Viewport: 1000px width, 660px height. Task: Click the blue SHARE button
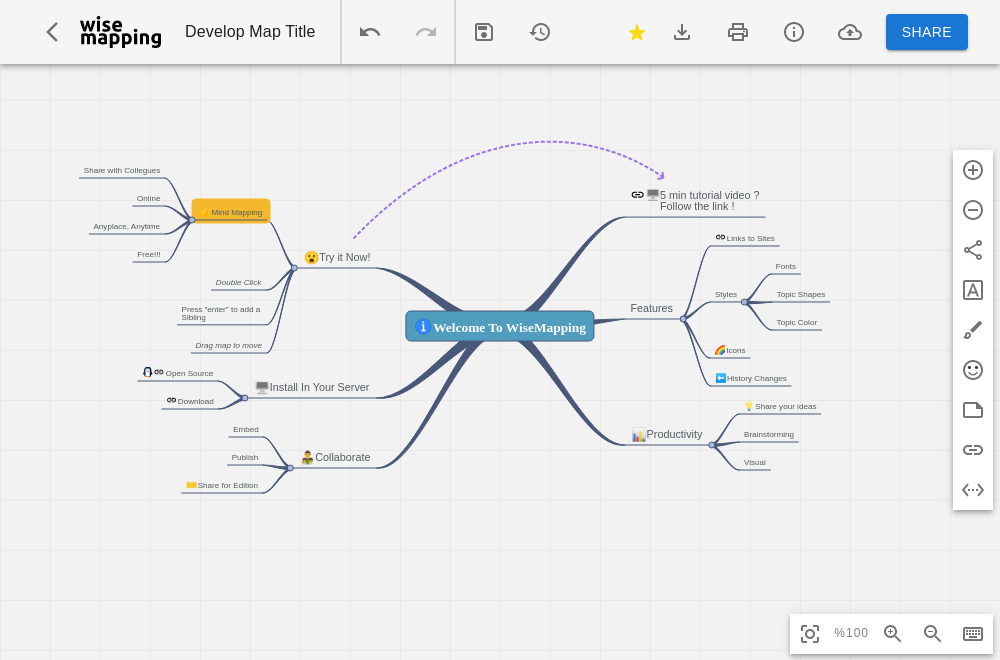(x=927, y=32)
